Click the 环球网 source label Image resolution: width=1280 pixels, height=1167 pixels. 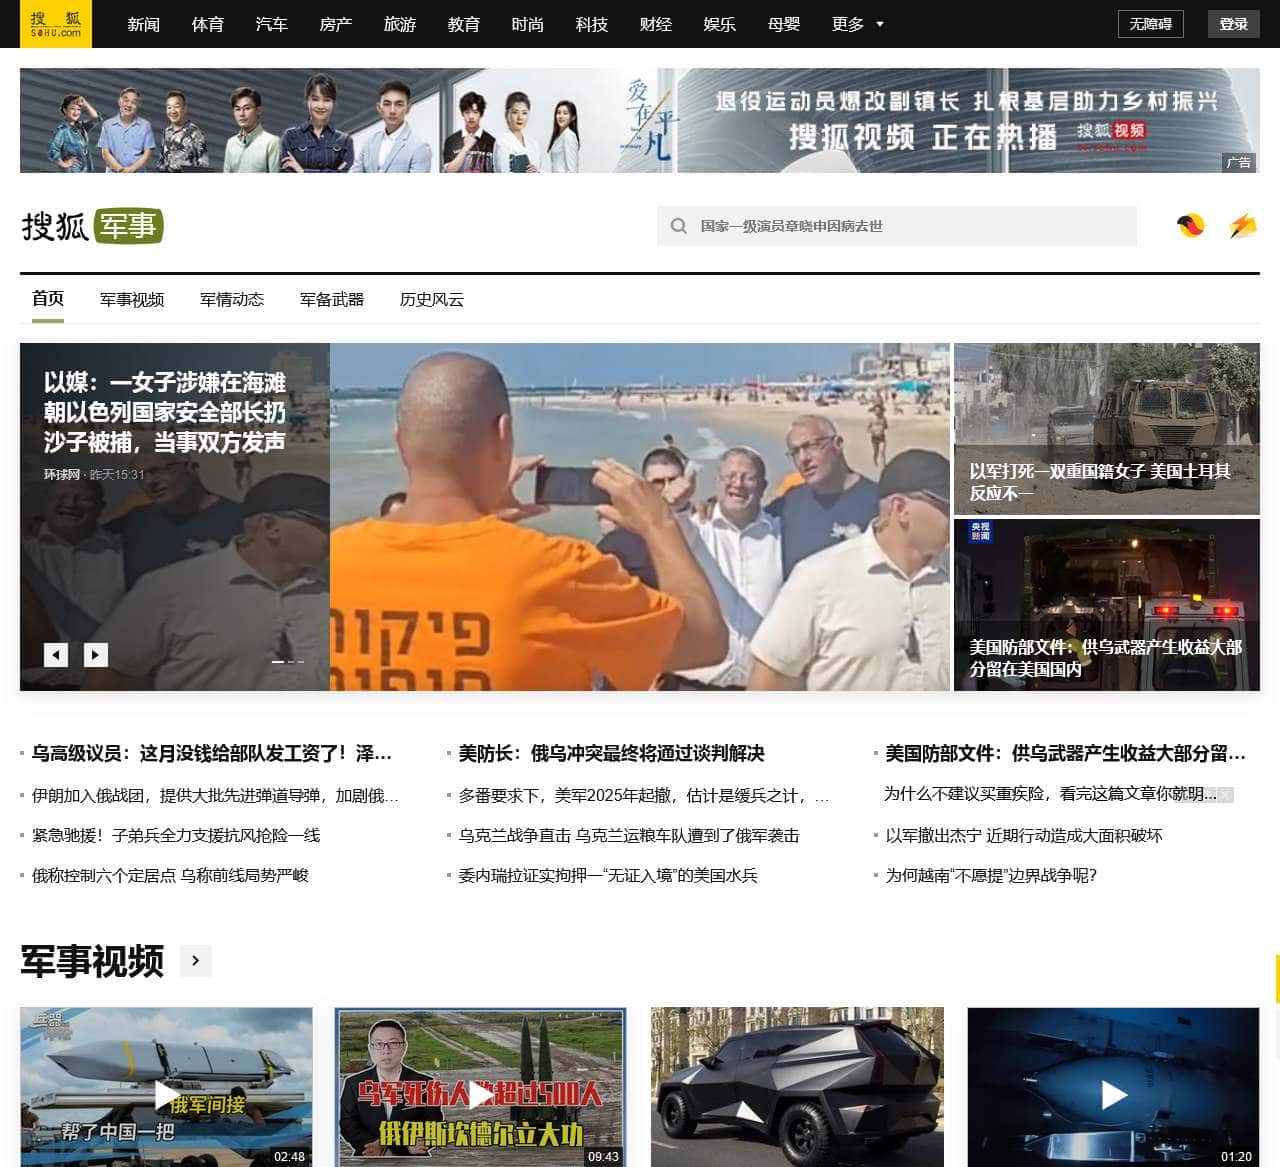(61, 474)
